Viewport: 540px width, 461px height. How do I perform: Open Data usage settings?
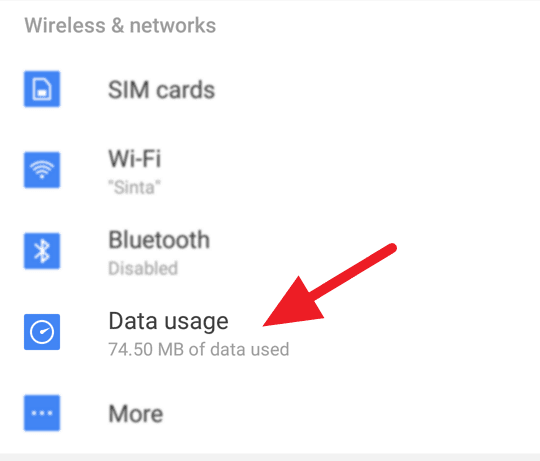(x=270, y=332)
